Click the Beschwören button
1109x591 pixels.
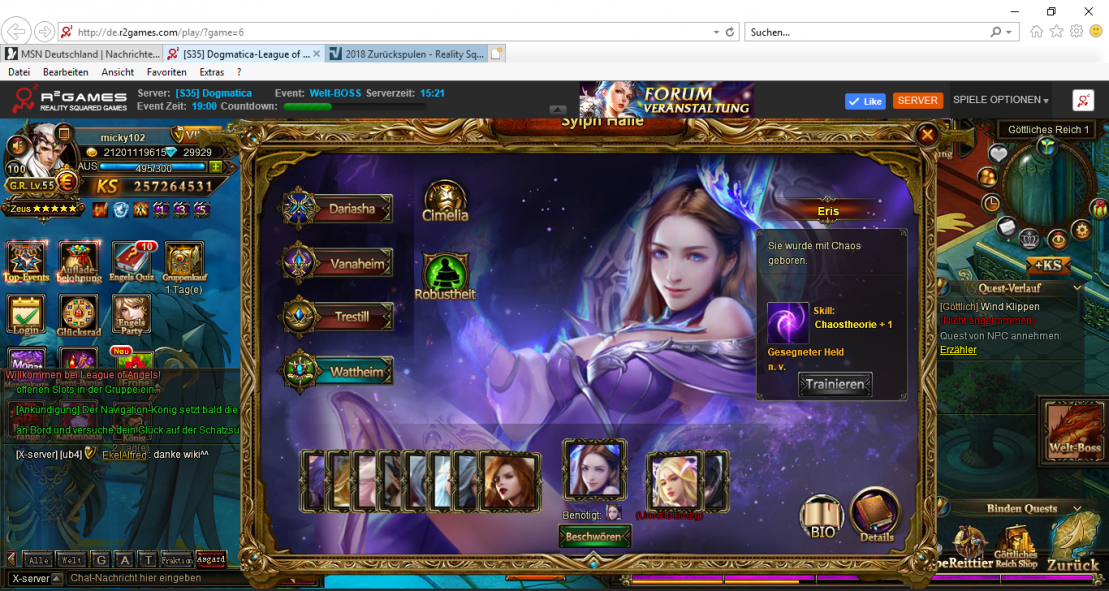coord(595,537)
